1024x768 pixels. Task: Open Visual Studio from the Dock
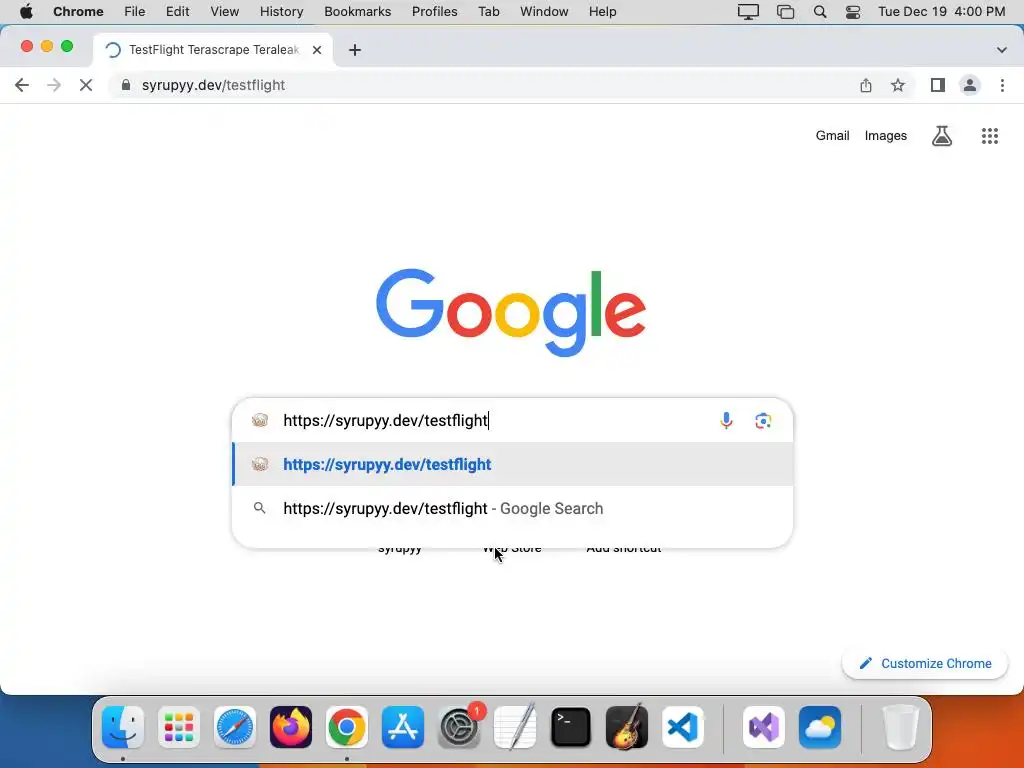[763, 727]
